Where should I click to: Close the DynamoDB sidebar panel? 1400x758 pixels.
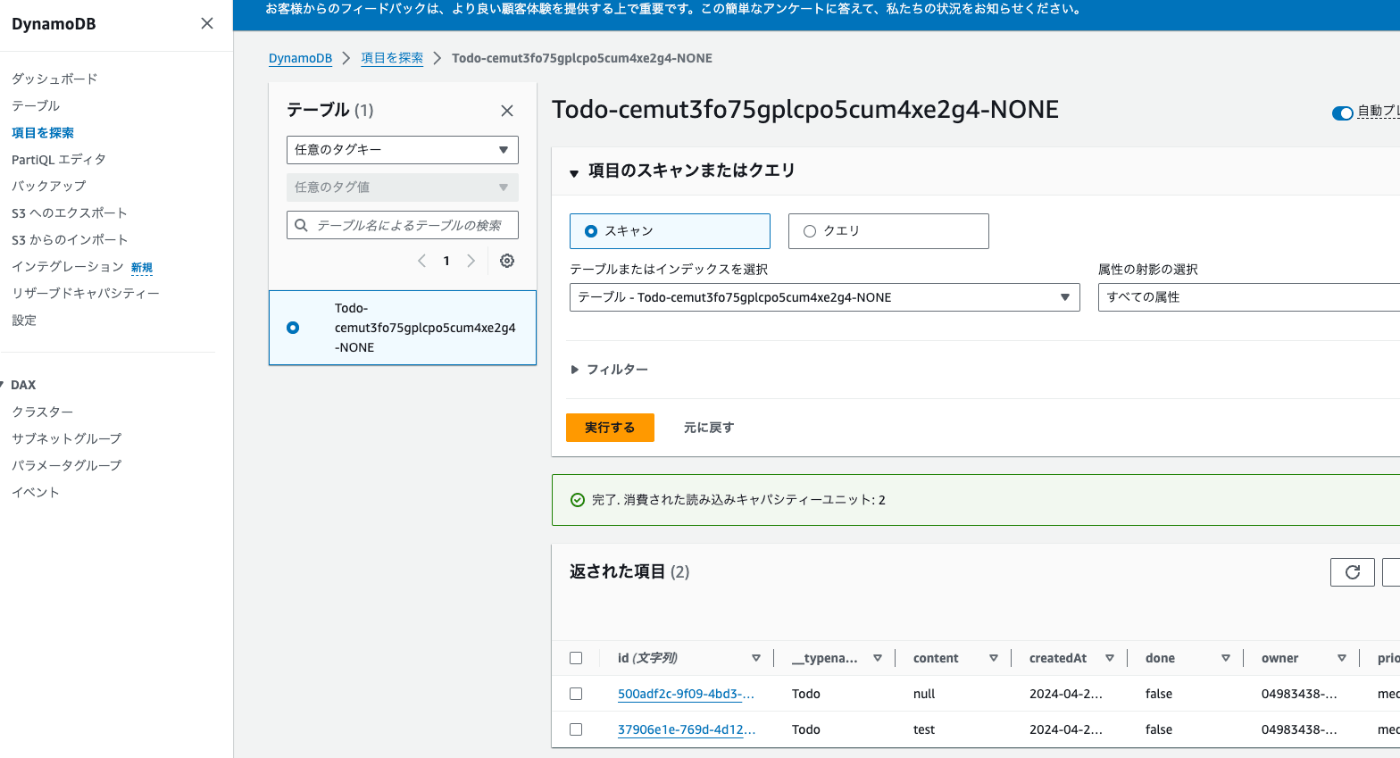click(207, 24)
